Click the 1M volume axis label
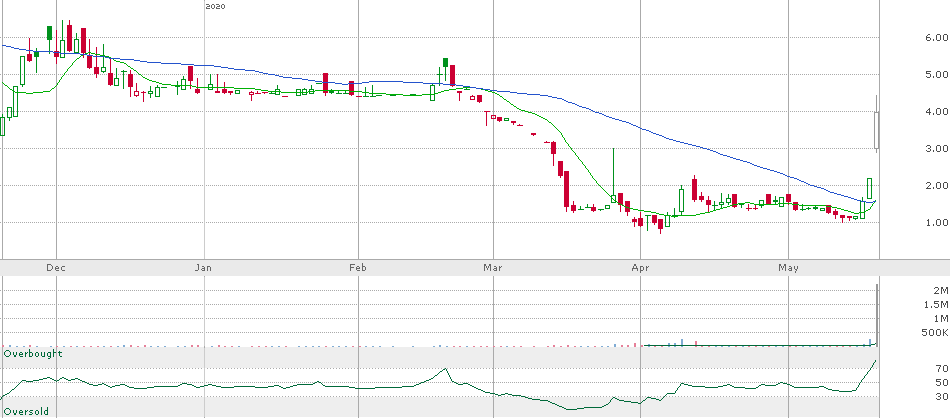950x418 pixels. (x=941, y=319)
